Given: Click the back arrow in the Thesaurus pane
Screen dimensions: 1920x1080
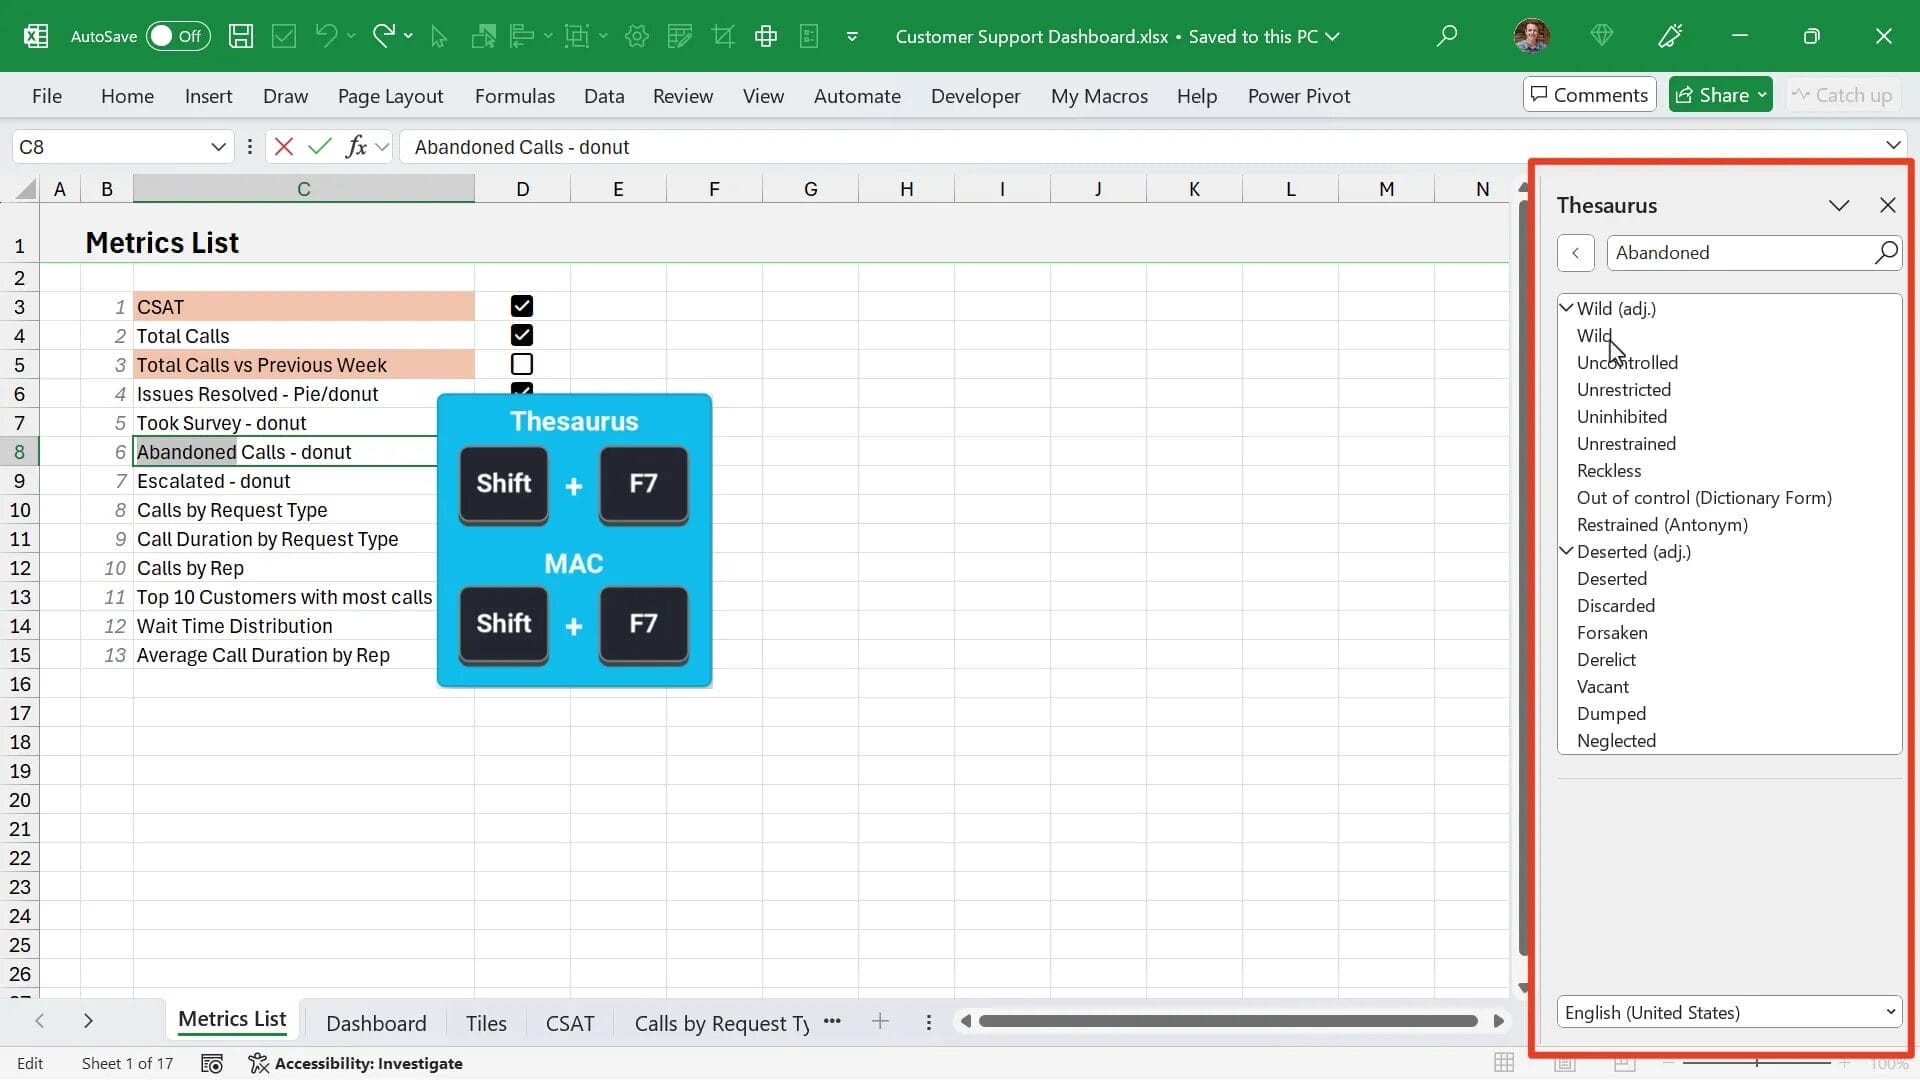Looking at the screenshot, I should [1575, 252].
